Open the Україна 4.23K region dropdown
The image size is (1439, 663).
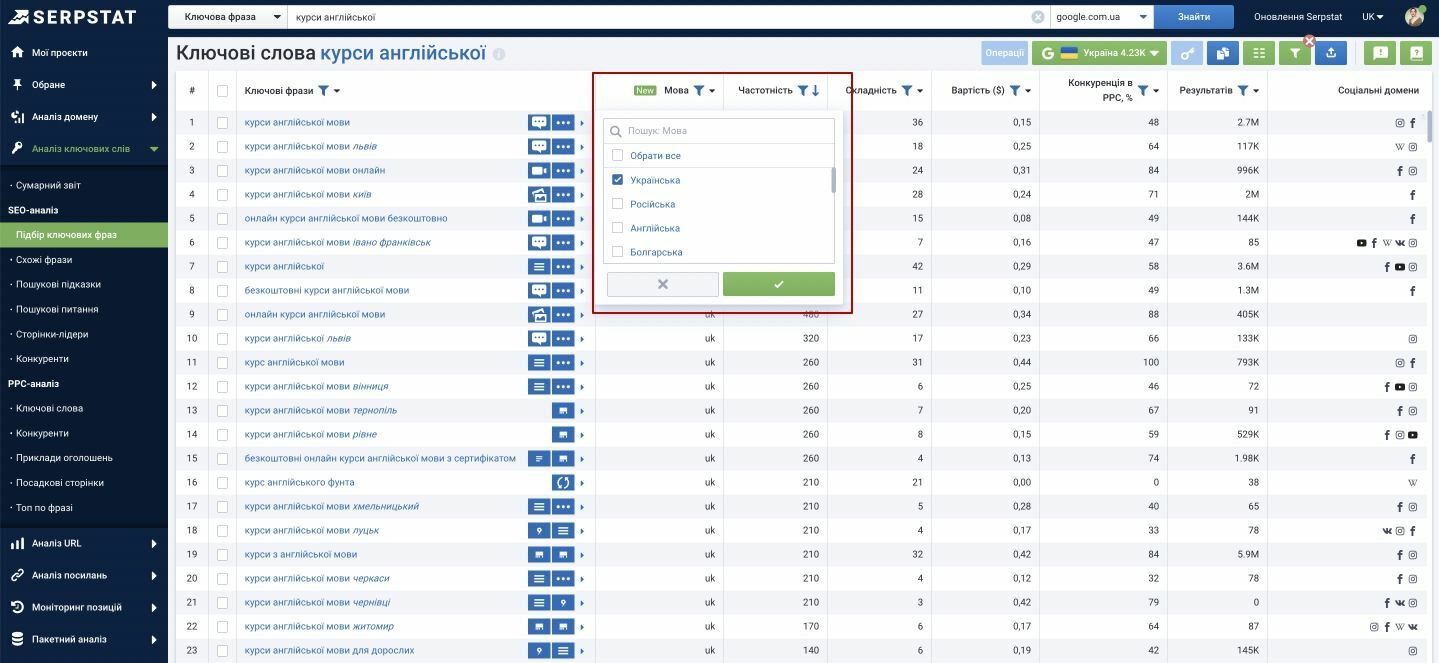pyautogui.click(x=1099, y=53)
